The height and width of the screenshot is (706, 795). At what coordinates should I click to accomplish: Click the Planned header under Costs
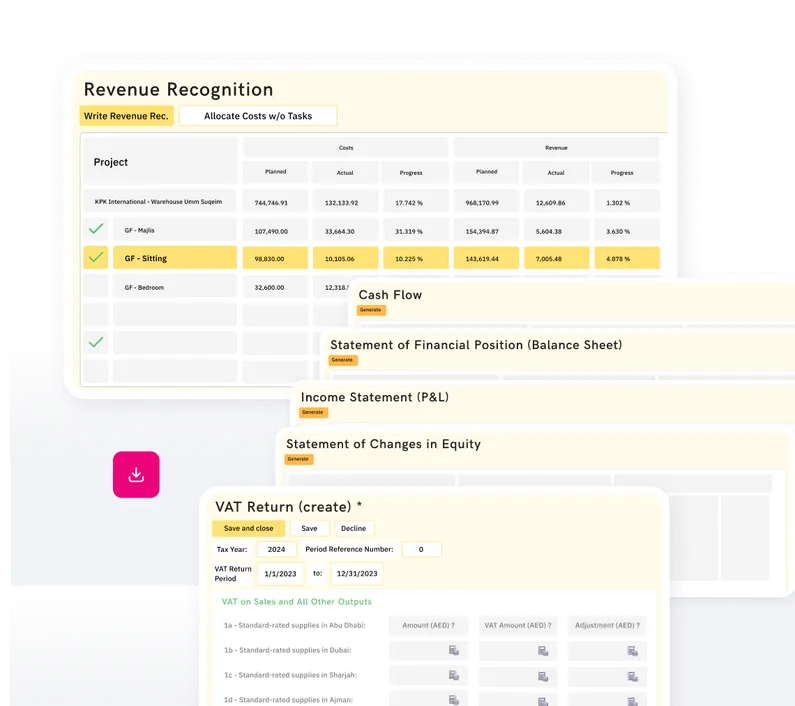[x=275, y=172]
